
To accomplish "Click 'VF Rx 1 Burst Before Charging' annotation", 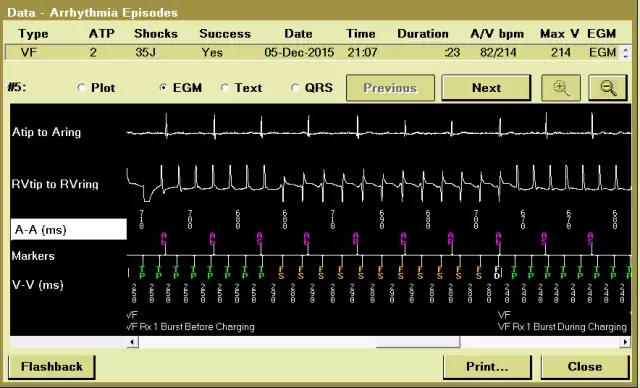I will (x=190, y=327).
